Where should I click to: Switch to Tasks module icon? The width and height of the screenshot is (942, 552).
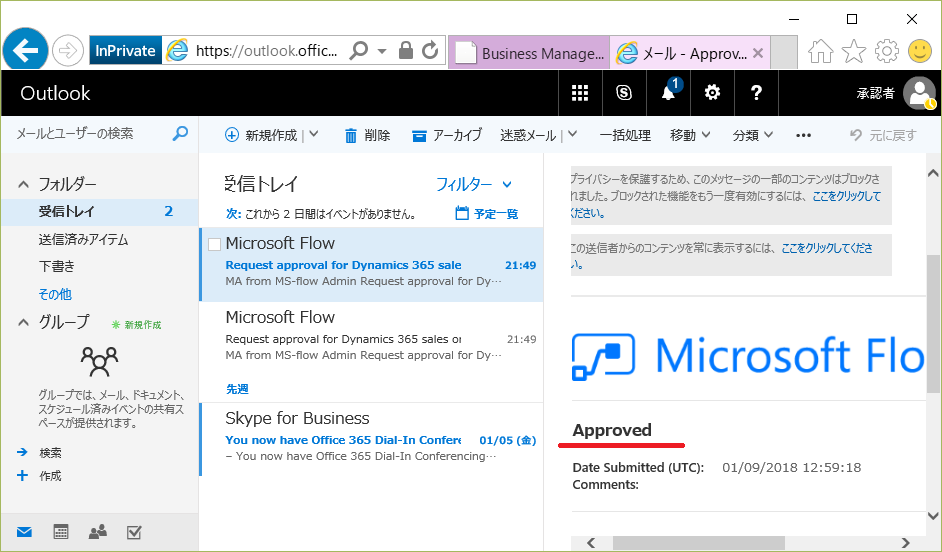click(134, 532)
